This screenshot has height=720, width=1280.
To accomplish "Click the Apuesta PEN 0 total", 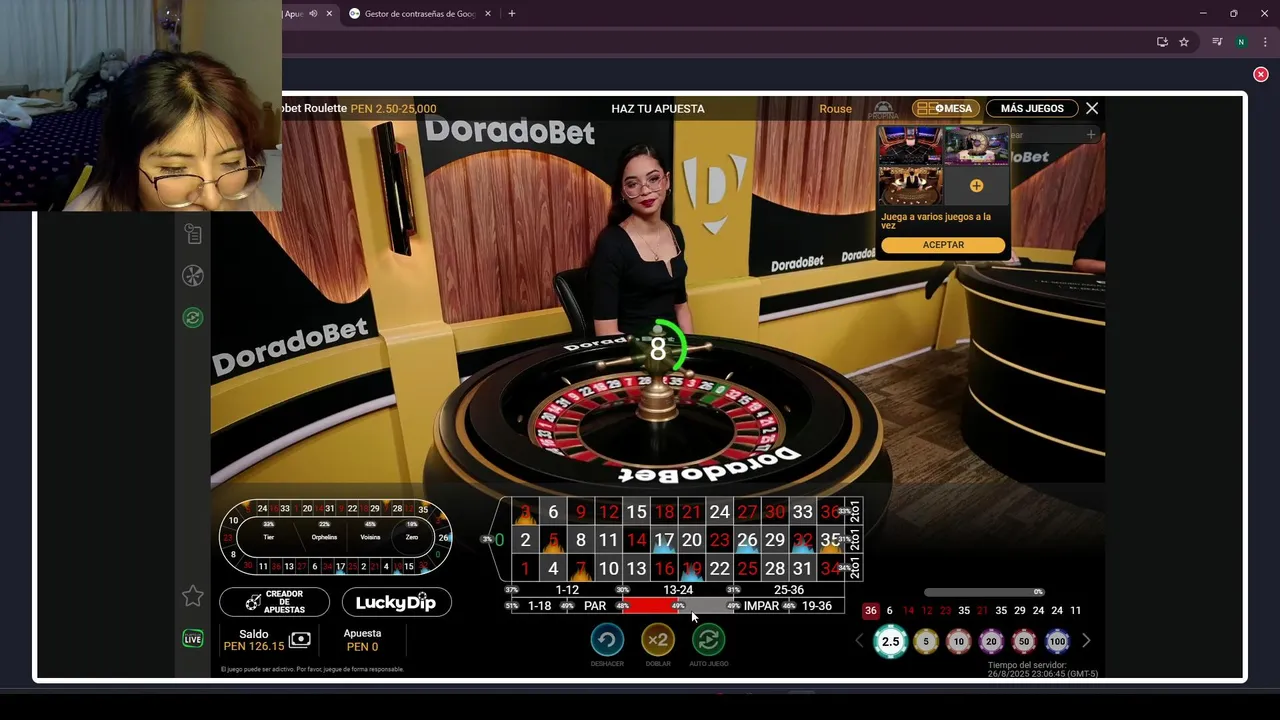I will [x=362, y=640].
